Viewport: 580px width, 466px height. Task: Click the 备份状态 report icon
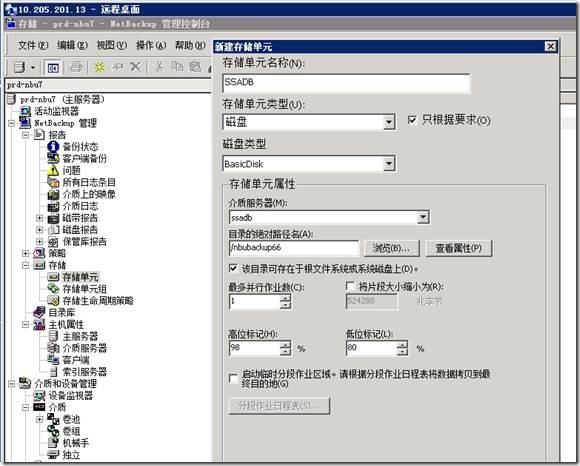53,146
